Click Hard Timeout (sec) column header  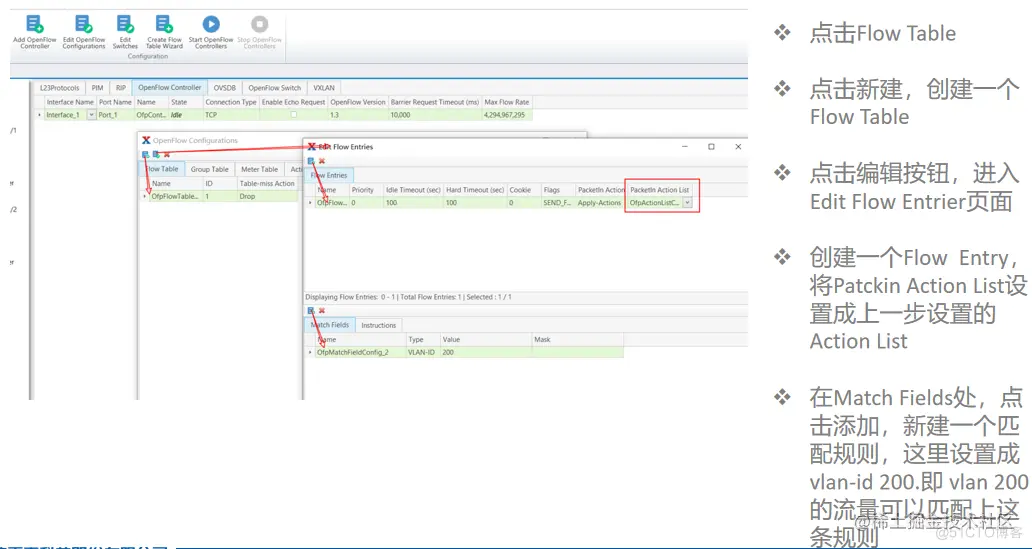(475, 190)
